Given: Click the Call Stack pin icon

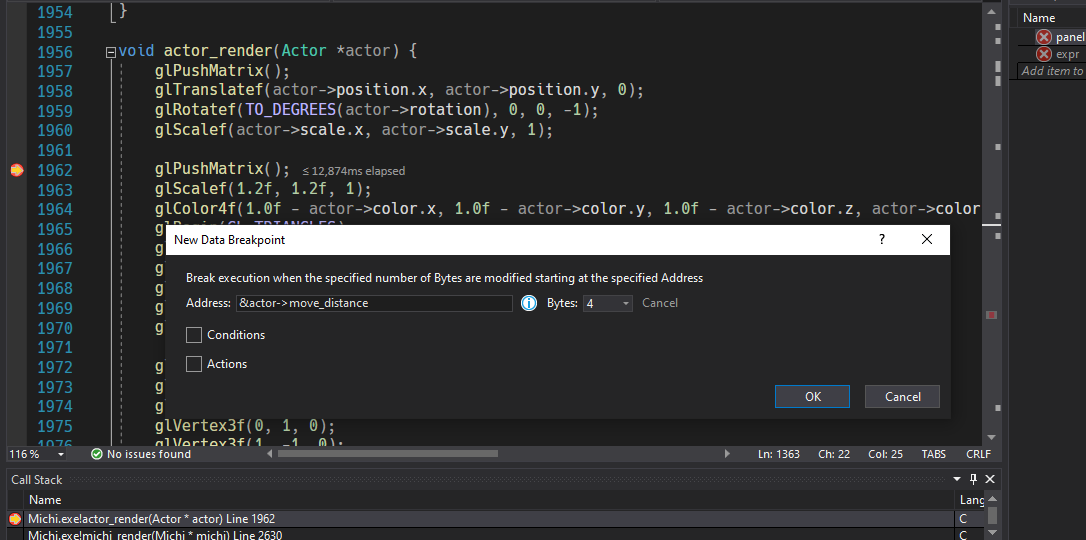Looking at the screenshot, I should [x=973, y=479].
